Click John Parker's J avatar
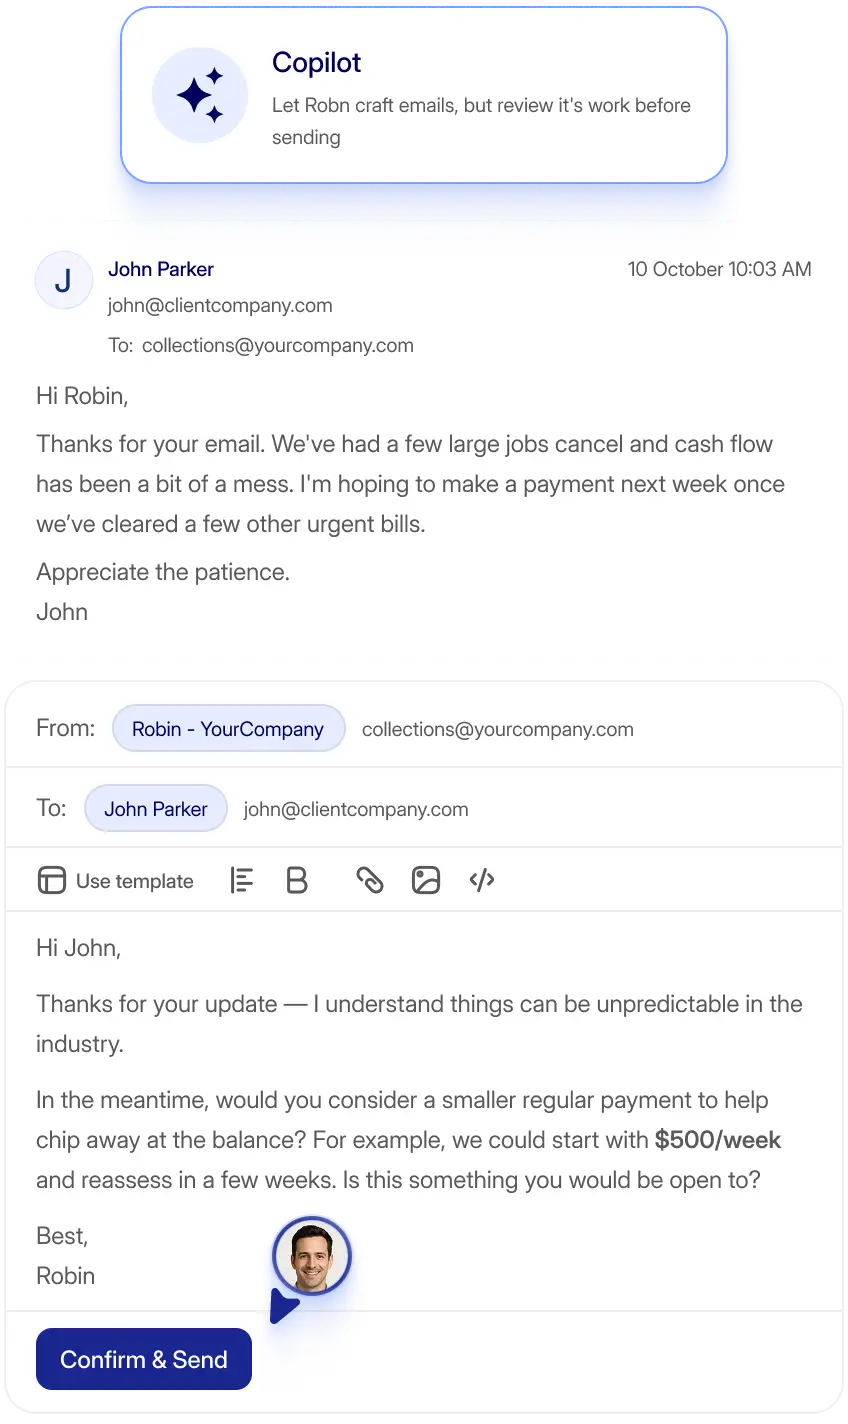 coord(64,280)
